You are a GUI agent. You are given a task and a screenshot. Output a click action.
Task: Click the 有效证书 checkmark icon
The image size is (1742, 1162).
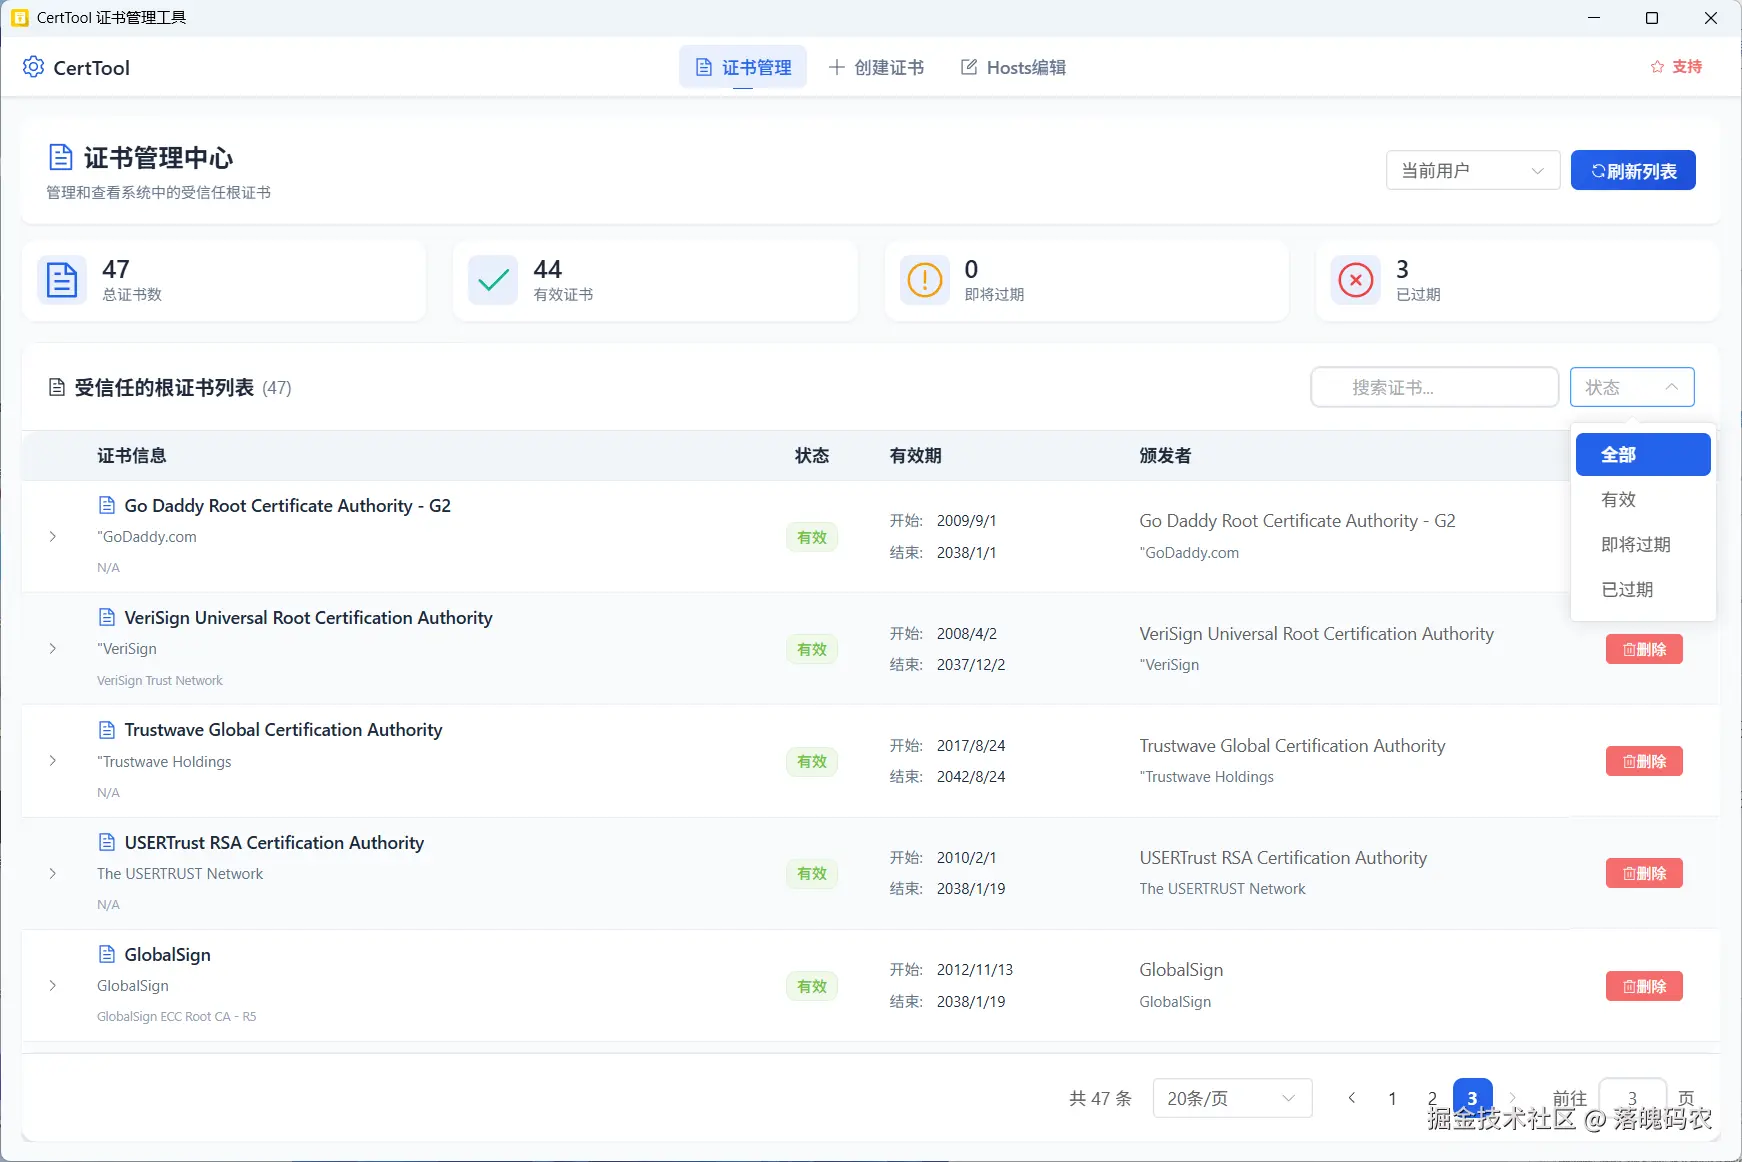(x=493, y=280)
